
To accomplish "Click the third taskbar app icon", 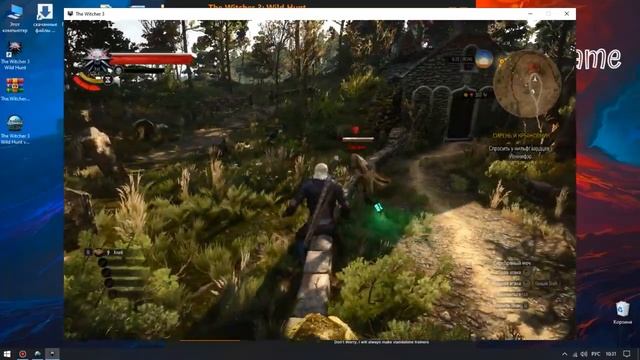I will pos(38,354).
